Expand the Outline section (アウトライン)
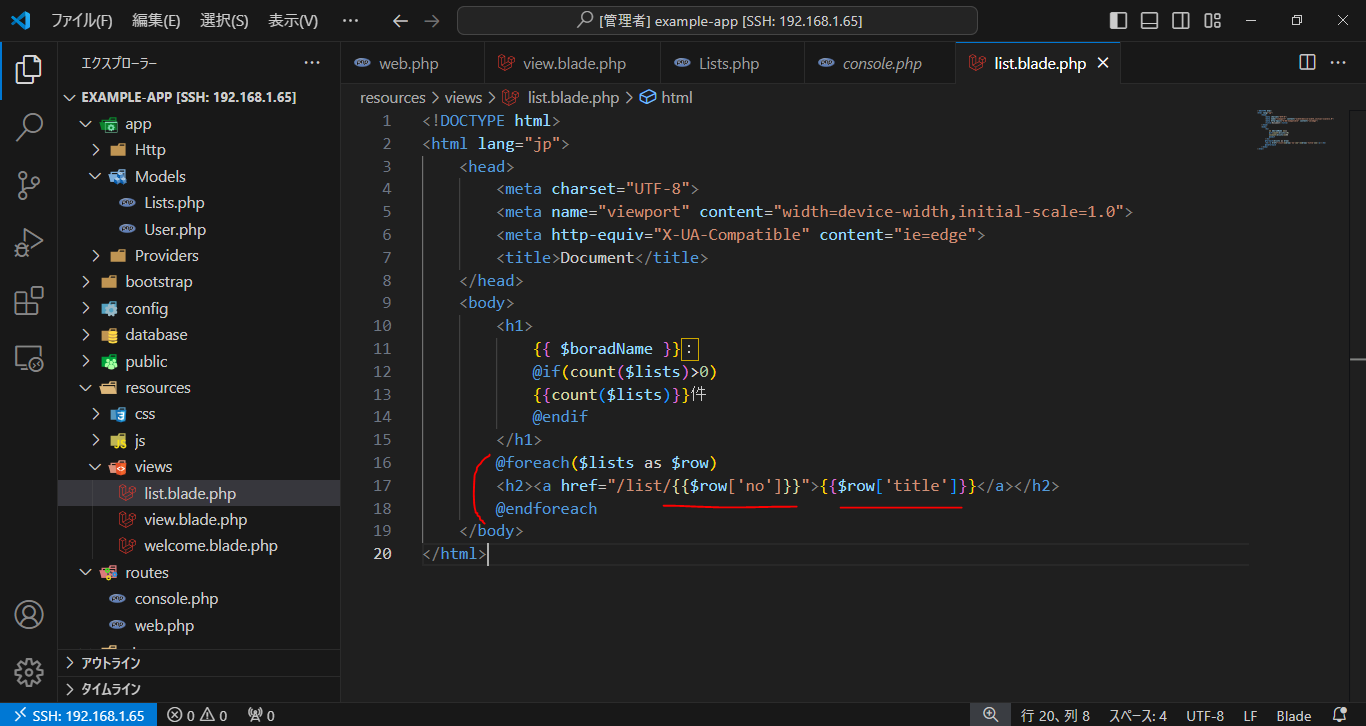Screen dimensions: 1366x726 110,663
